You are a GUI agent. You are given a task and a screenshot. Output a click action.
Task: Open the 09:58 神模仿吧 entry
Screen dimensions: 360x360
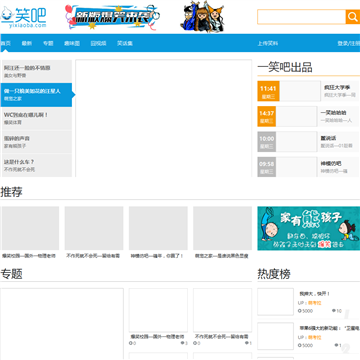click(x=308, y=167)
